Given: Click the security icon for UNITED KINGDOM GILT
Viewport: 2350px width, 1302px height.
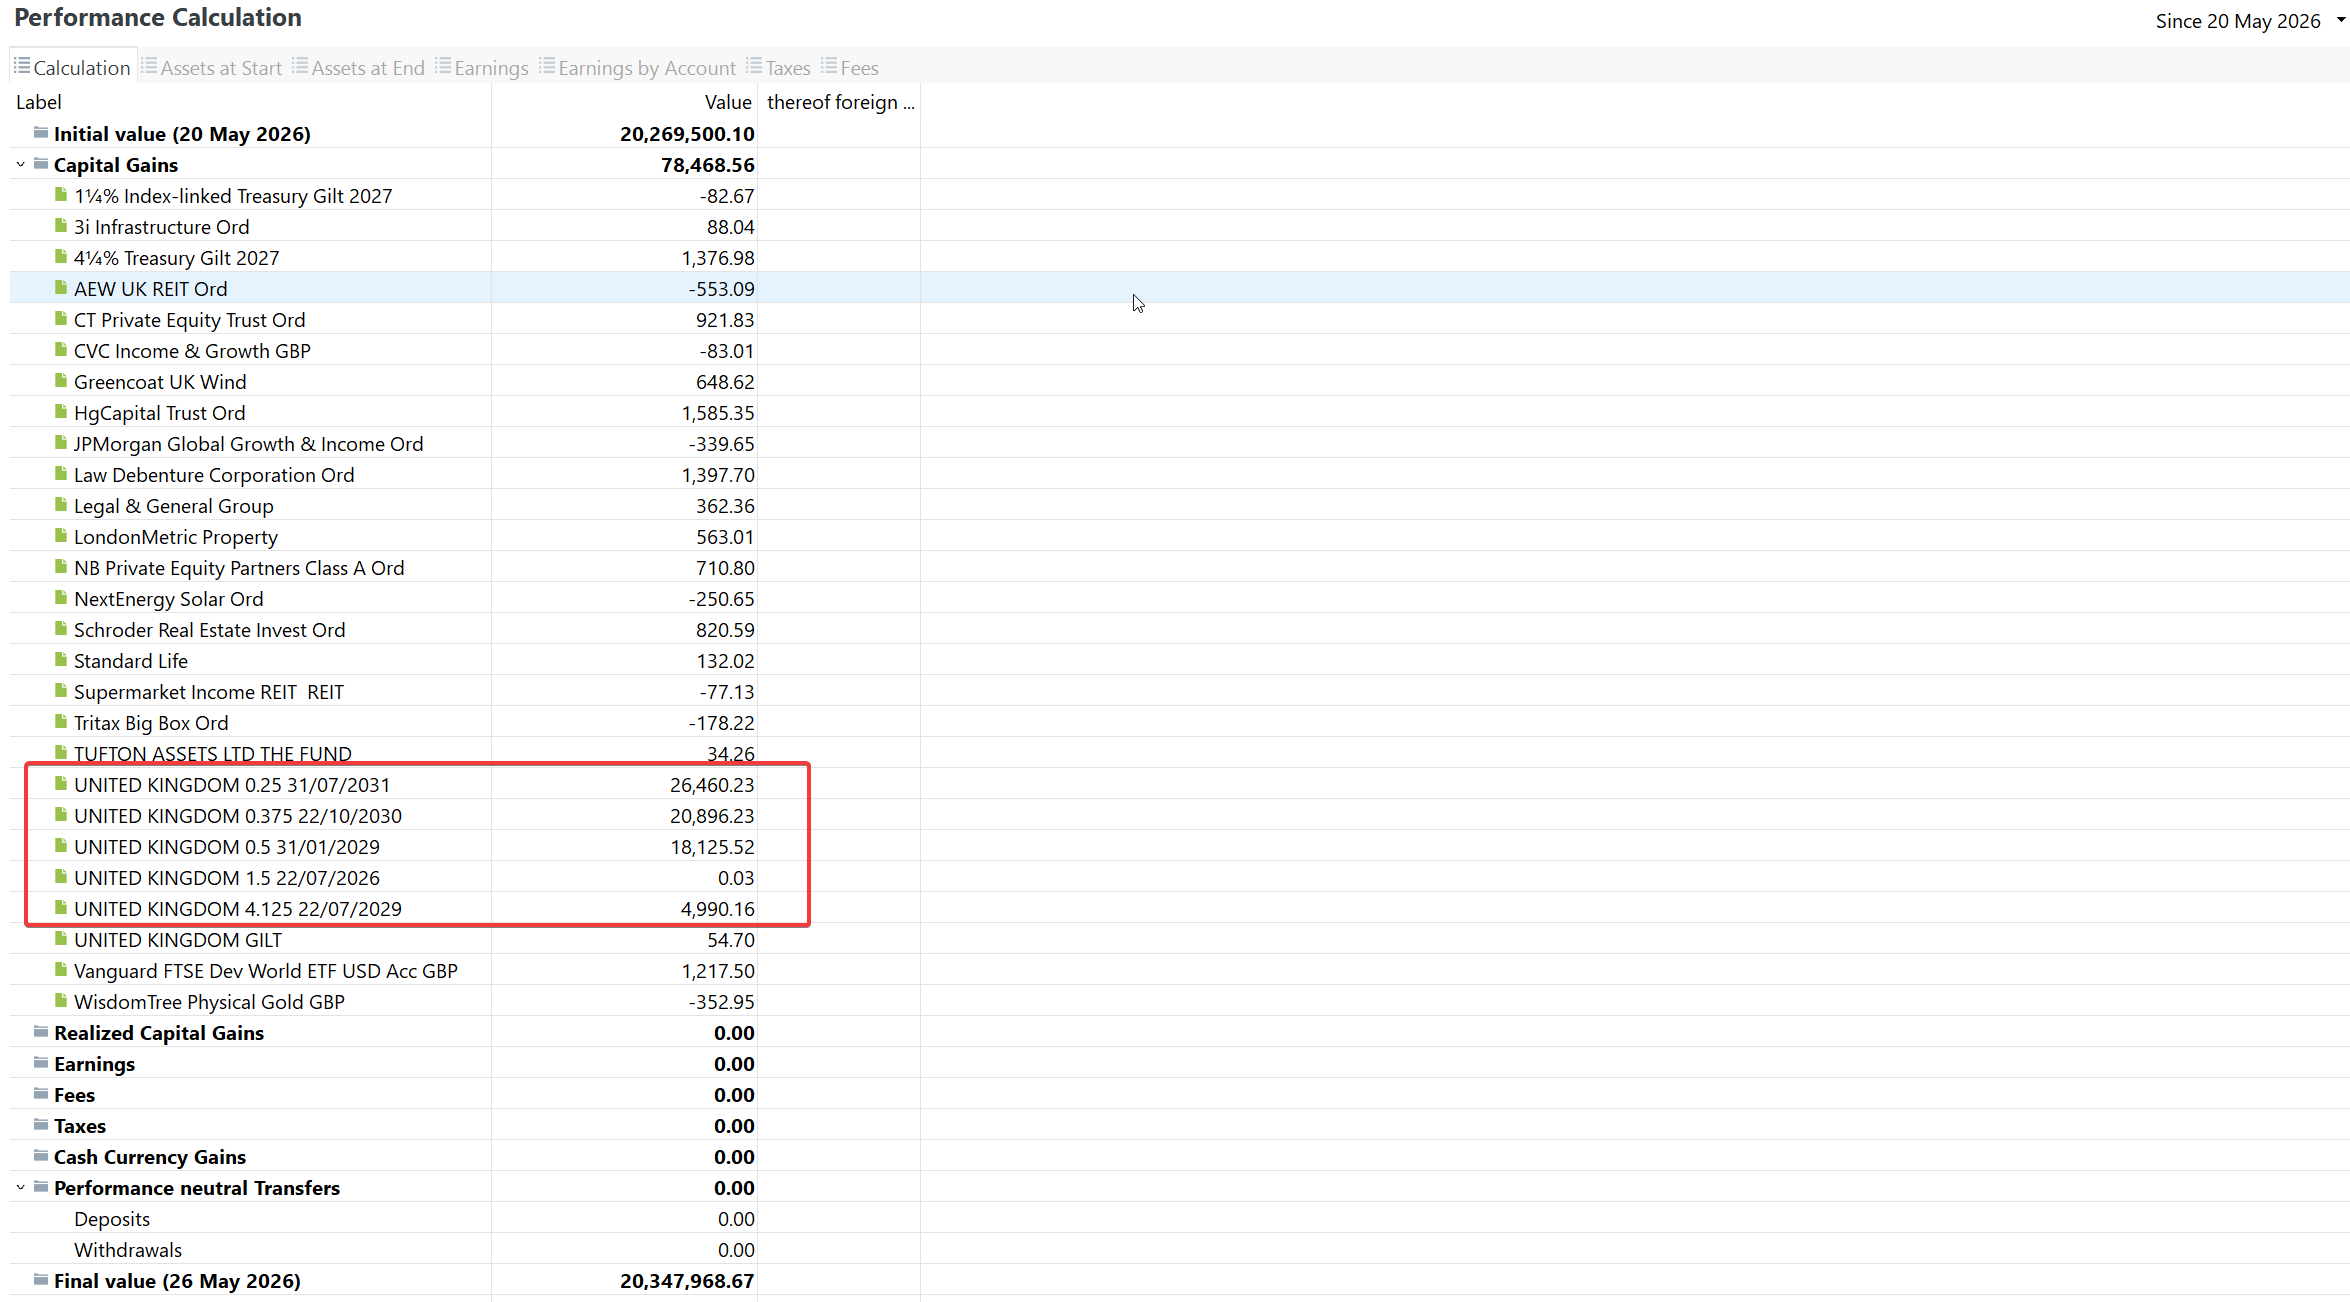Looking at the screenshot, I should (x=61, y=939).
